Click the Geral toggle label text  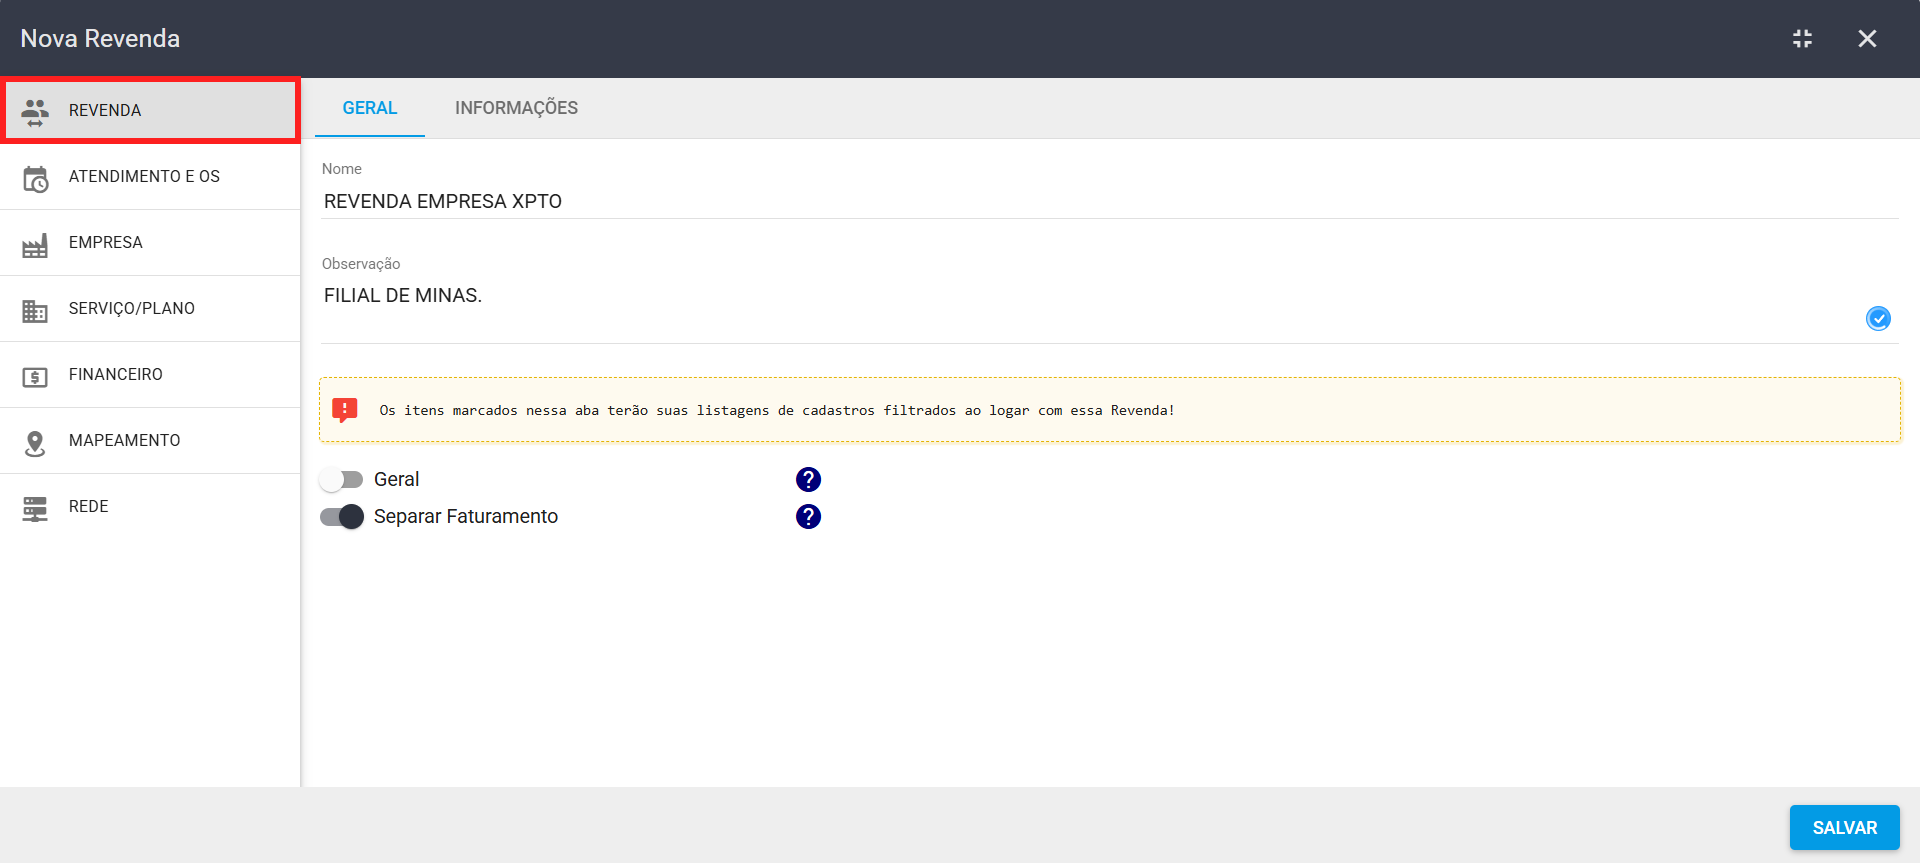click(396, 479)
